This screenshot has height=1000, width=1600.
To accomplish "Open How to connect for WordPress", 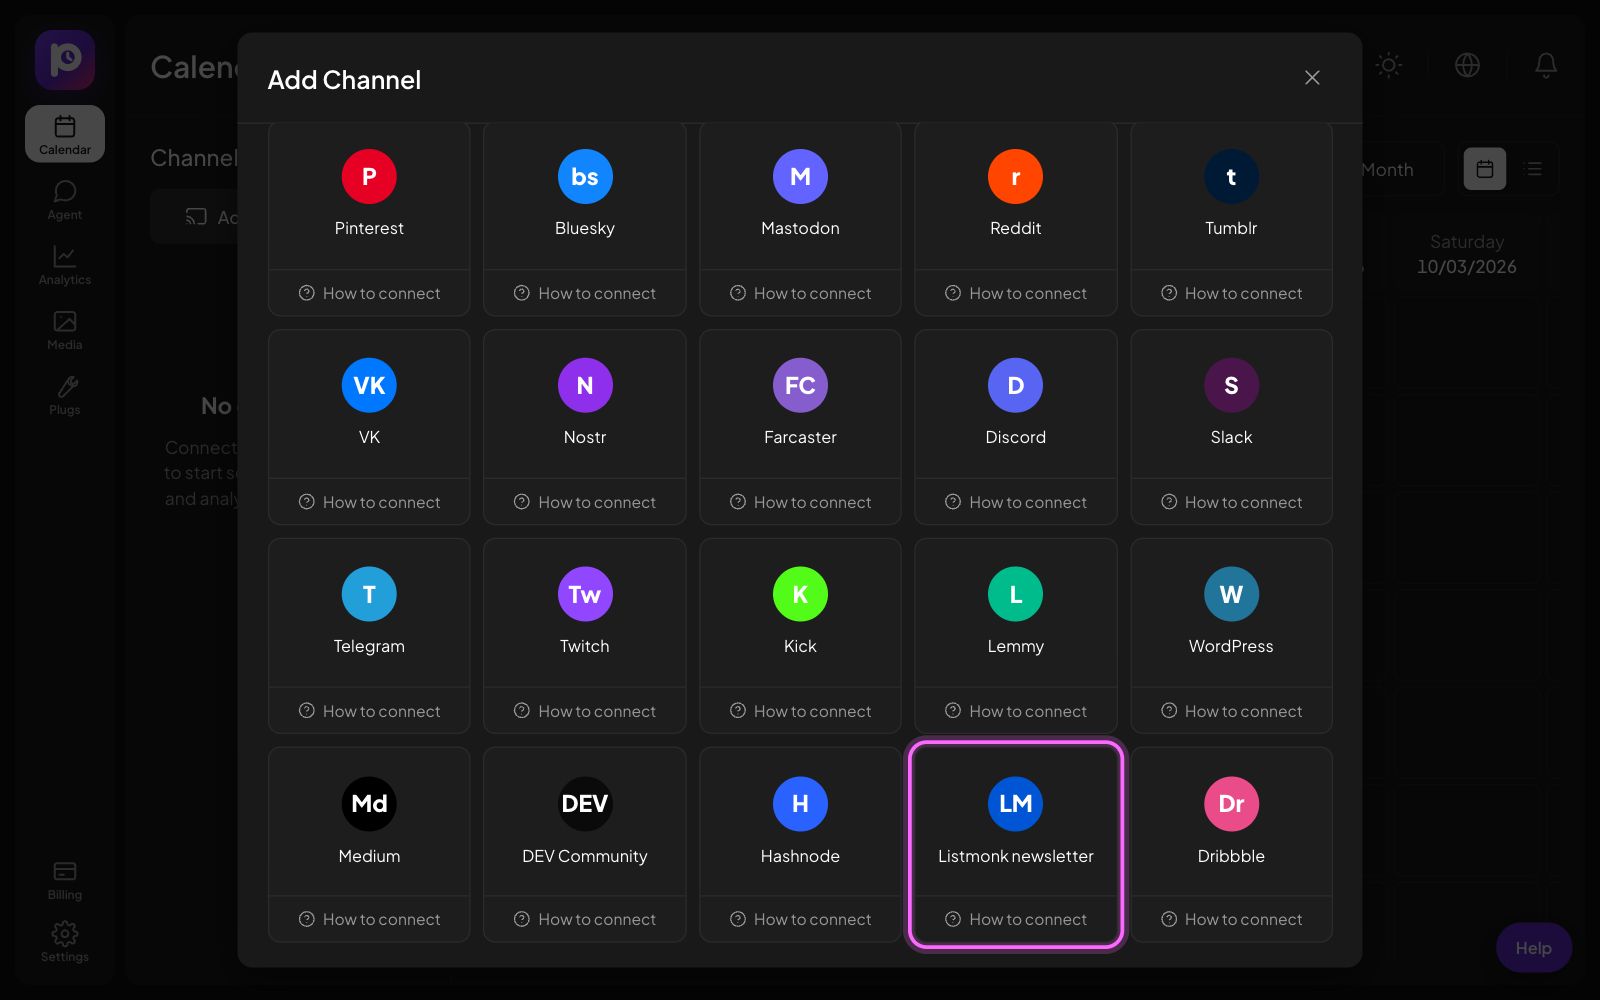I will pyautogui.click(x=1231, y=711).
